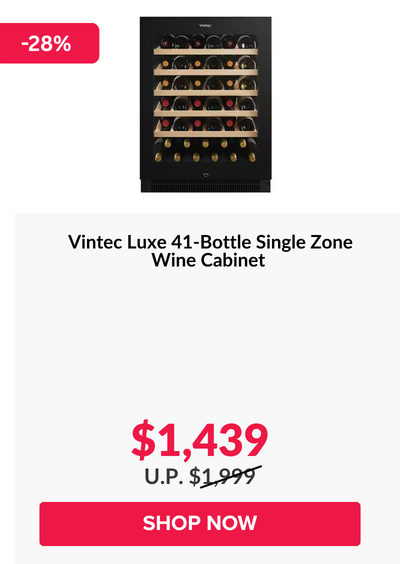This screenshot has width=400, height=564.
Task: Click the Vintec logo on the cabinet
Action: click(205, 26)
